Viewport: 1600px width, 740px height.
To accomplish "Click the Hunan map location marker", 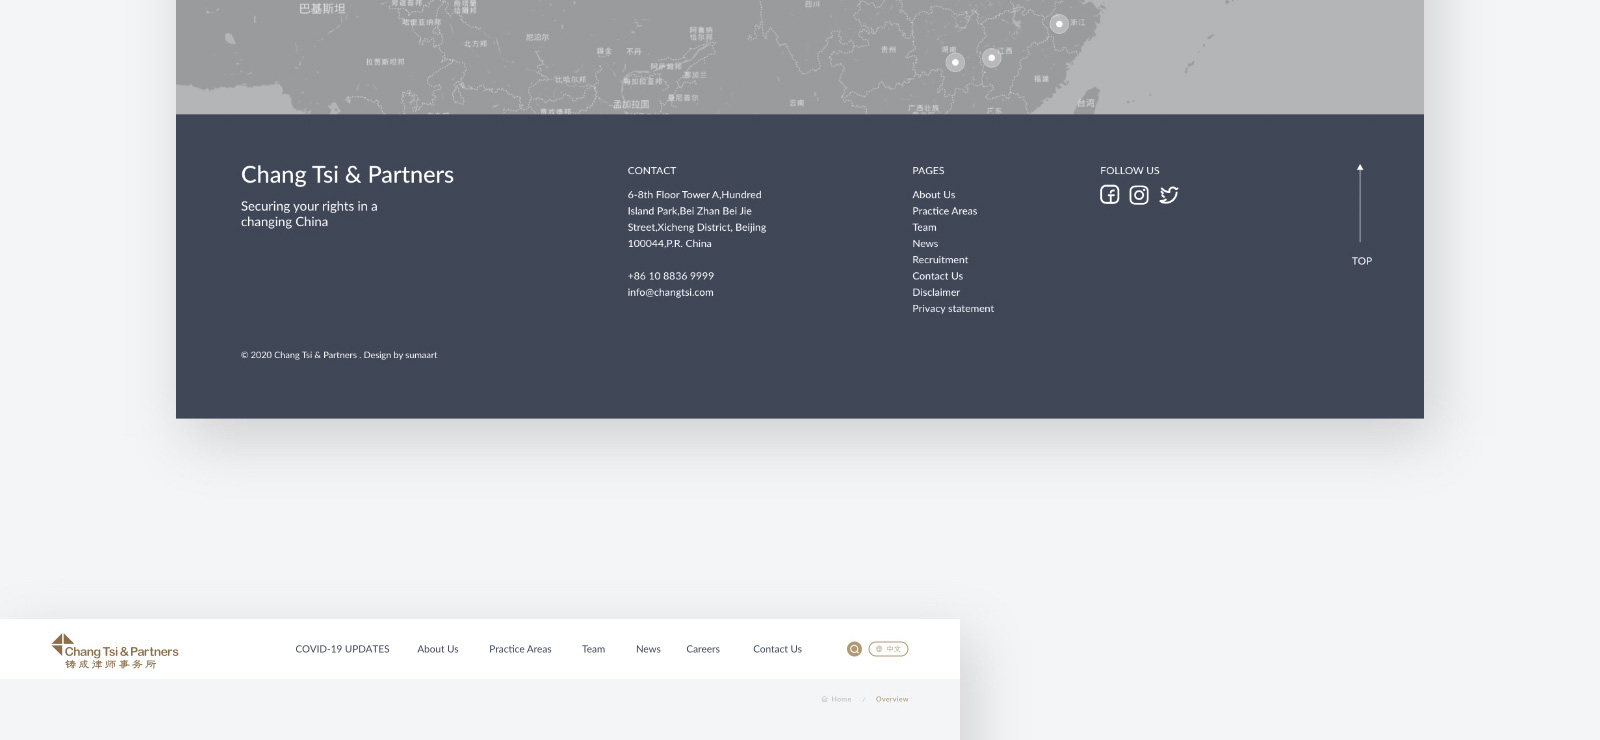I will (x=955, y=62).
